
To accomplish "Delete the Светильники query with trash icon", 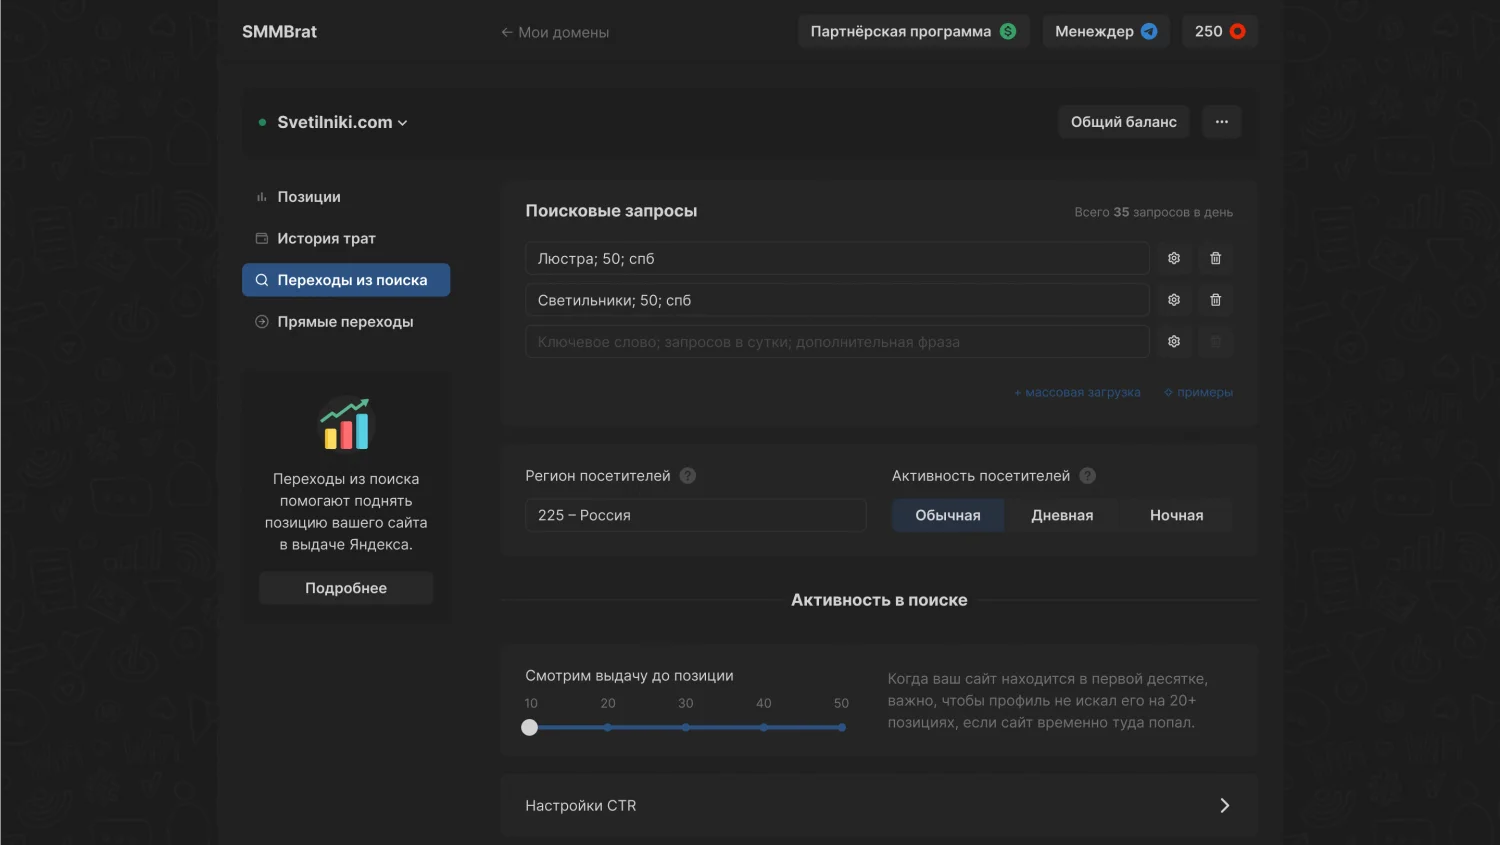I will pos(1215,300).
